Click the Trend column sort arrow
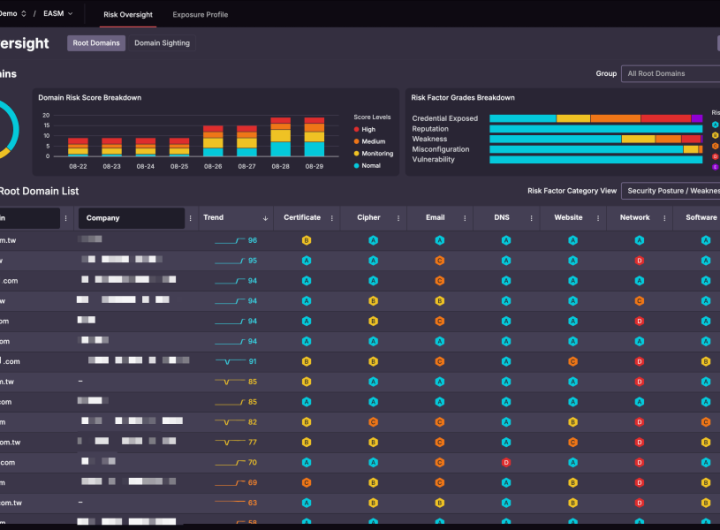 point(265,218)
